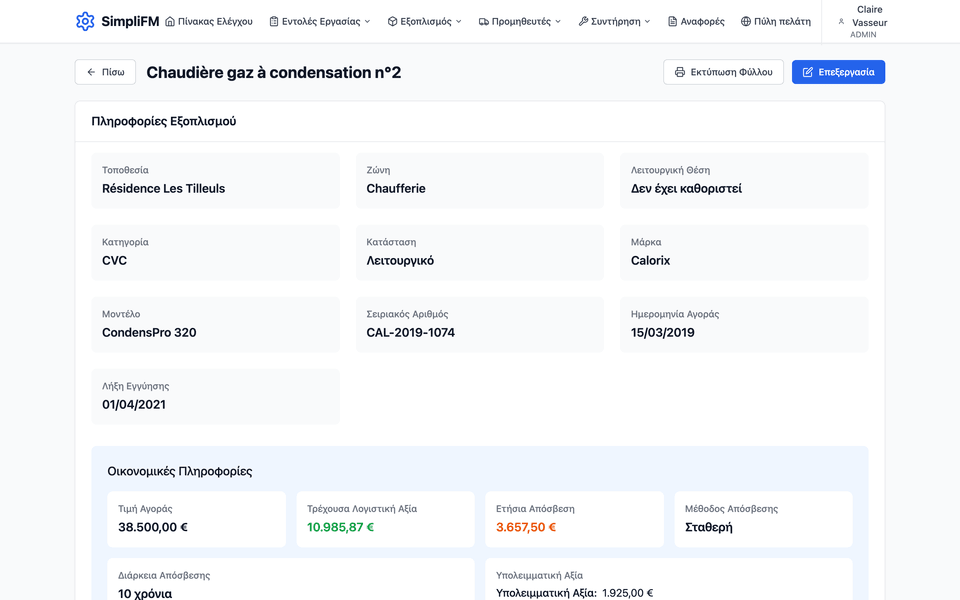Click the brand value Calorix
This screenshot has width=960, height=600.
650,261
